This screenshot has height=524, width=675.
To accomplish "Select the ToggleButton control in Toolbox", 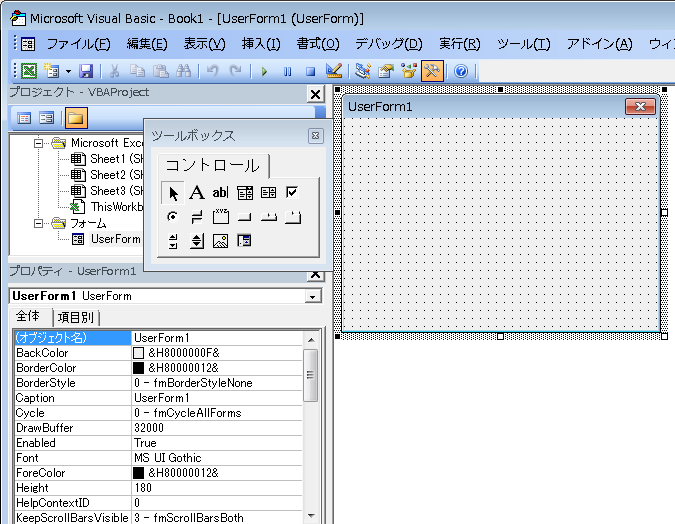I will click(197, 217).
